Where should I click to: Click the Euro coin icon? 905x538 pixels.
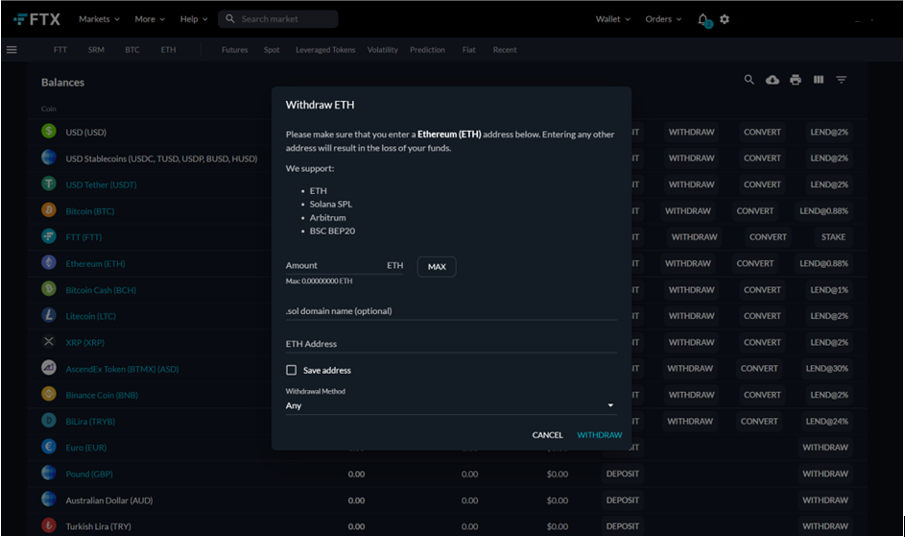click(x=49, y=446)
